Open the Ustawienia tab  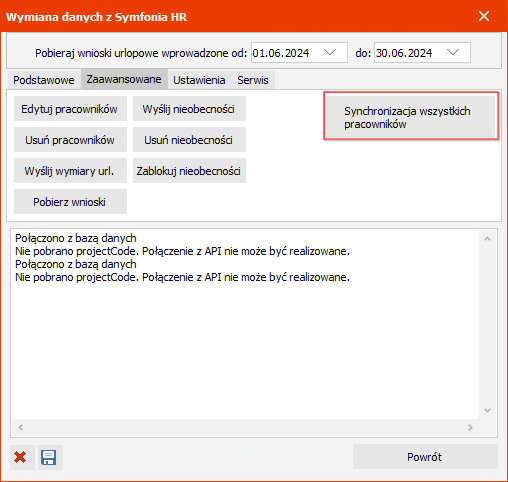pos(199,80)
